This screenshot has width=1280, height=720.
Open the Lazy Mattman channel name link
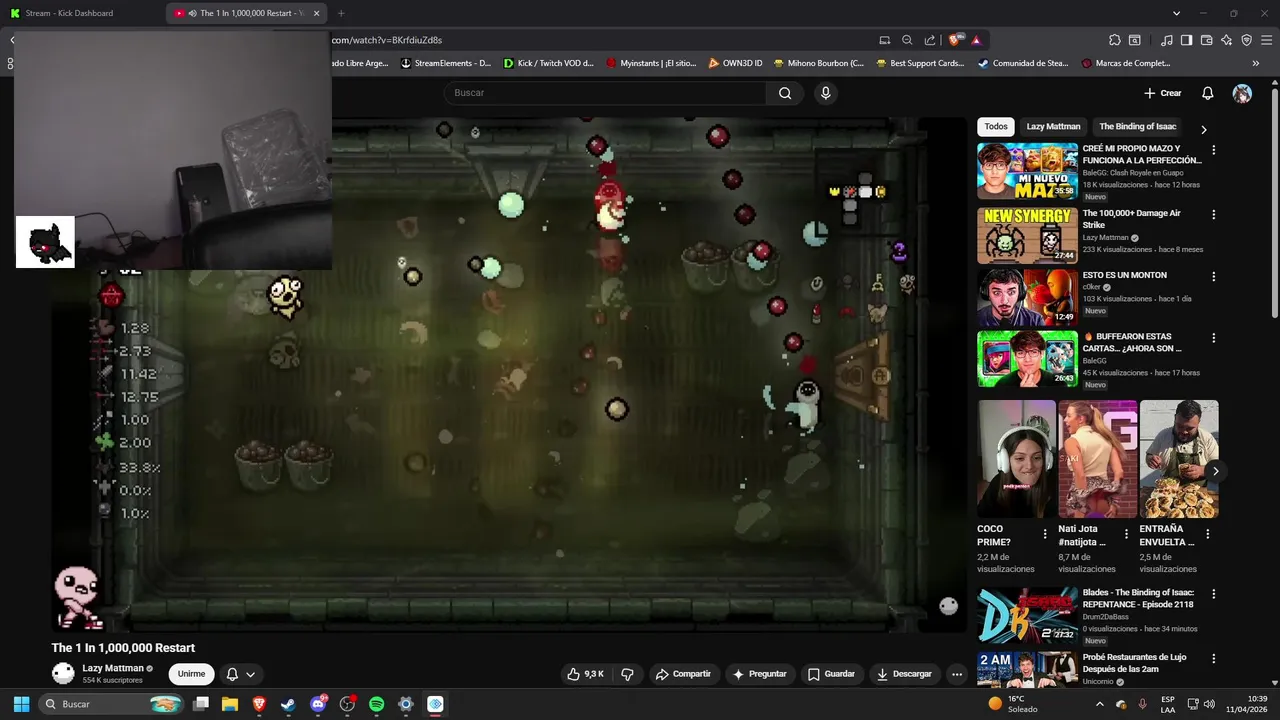[113, 668]
